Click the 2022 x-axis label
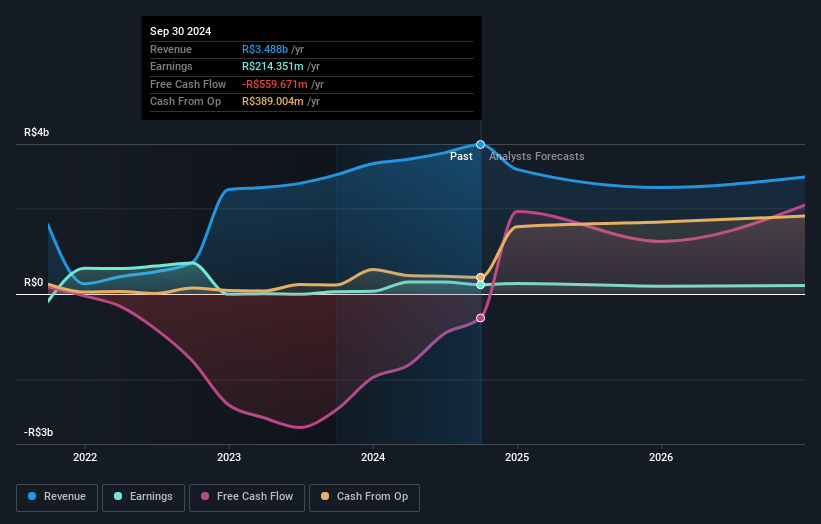The height and width of the screenshot is (524, 821). point(85,457)
